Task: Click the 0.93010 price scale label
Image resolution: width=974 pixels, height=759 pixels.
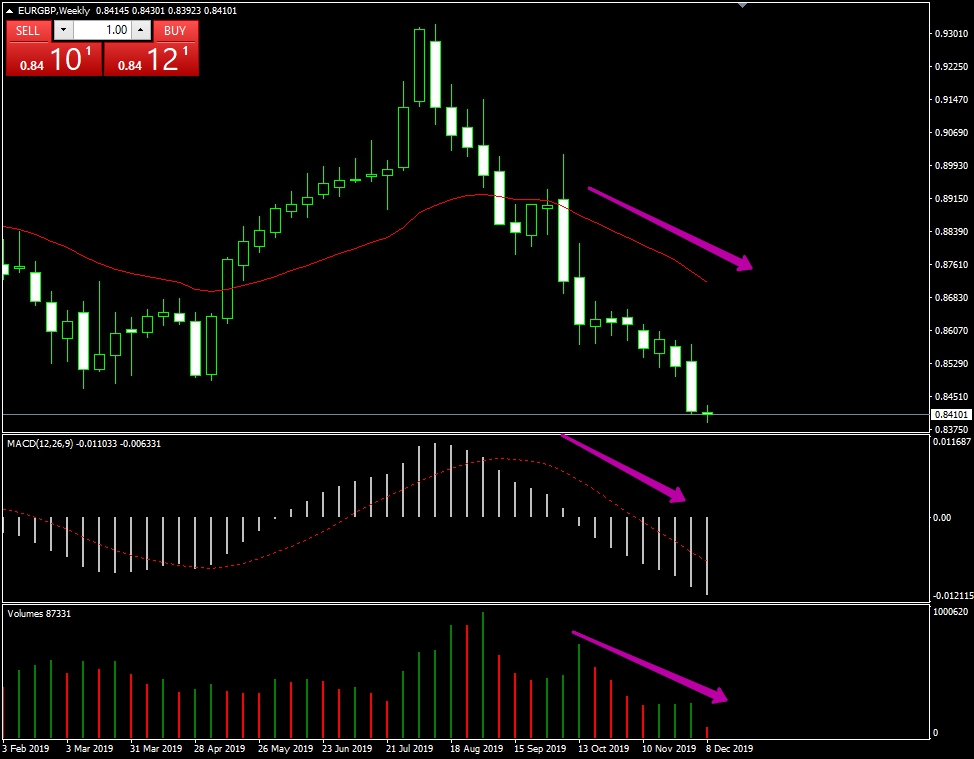Action: 948,34
